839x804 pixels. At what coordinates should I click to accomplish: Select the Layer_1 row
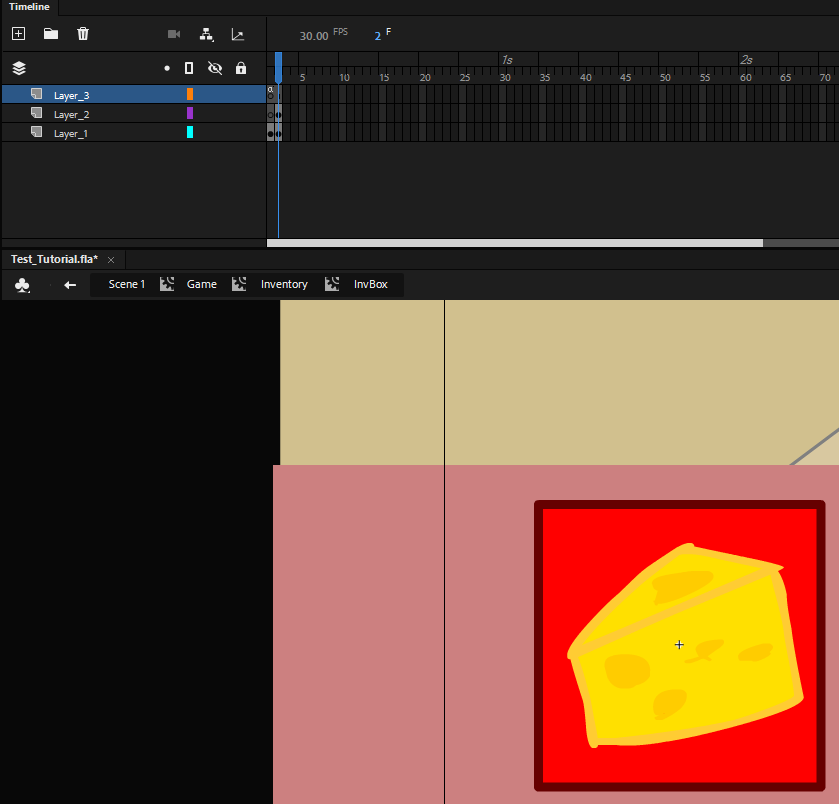pyautogui.click(x=134, y=133)
